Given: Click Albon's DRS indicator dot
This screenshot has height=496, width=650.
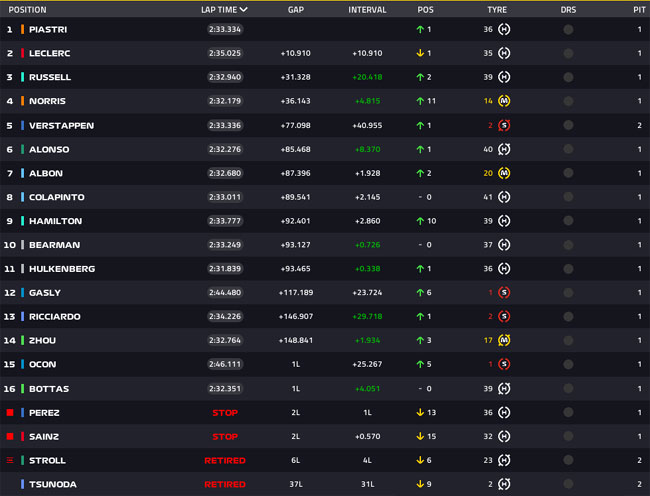Looking at the screenshot, I should (x=568, y=173).
